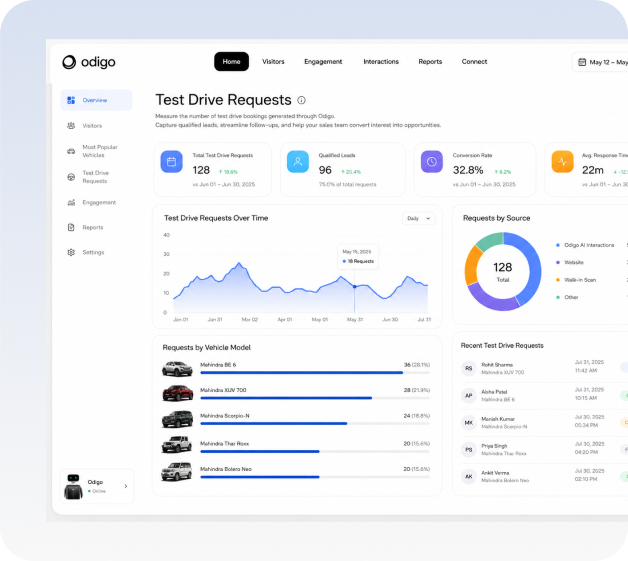The image size is (628, 561).
Task: Click the Avg. Response Time pulse icon
Action: (562, 162)
